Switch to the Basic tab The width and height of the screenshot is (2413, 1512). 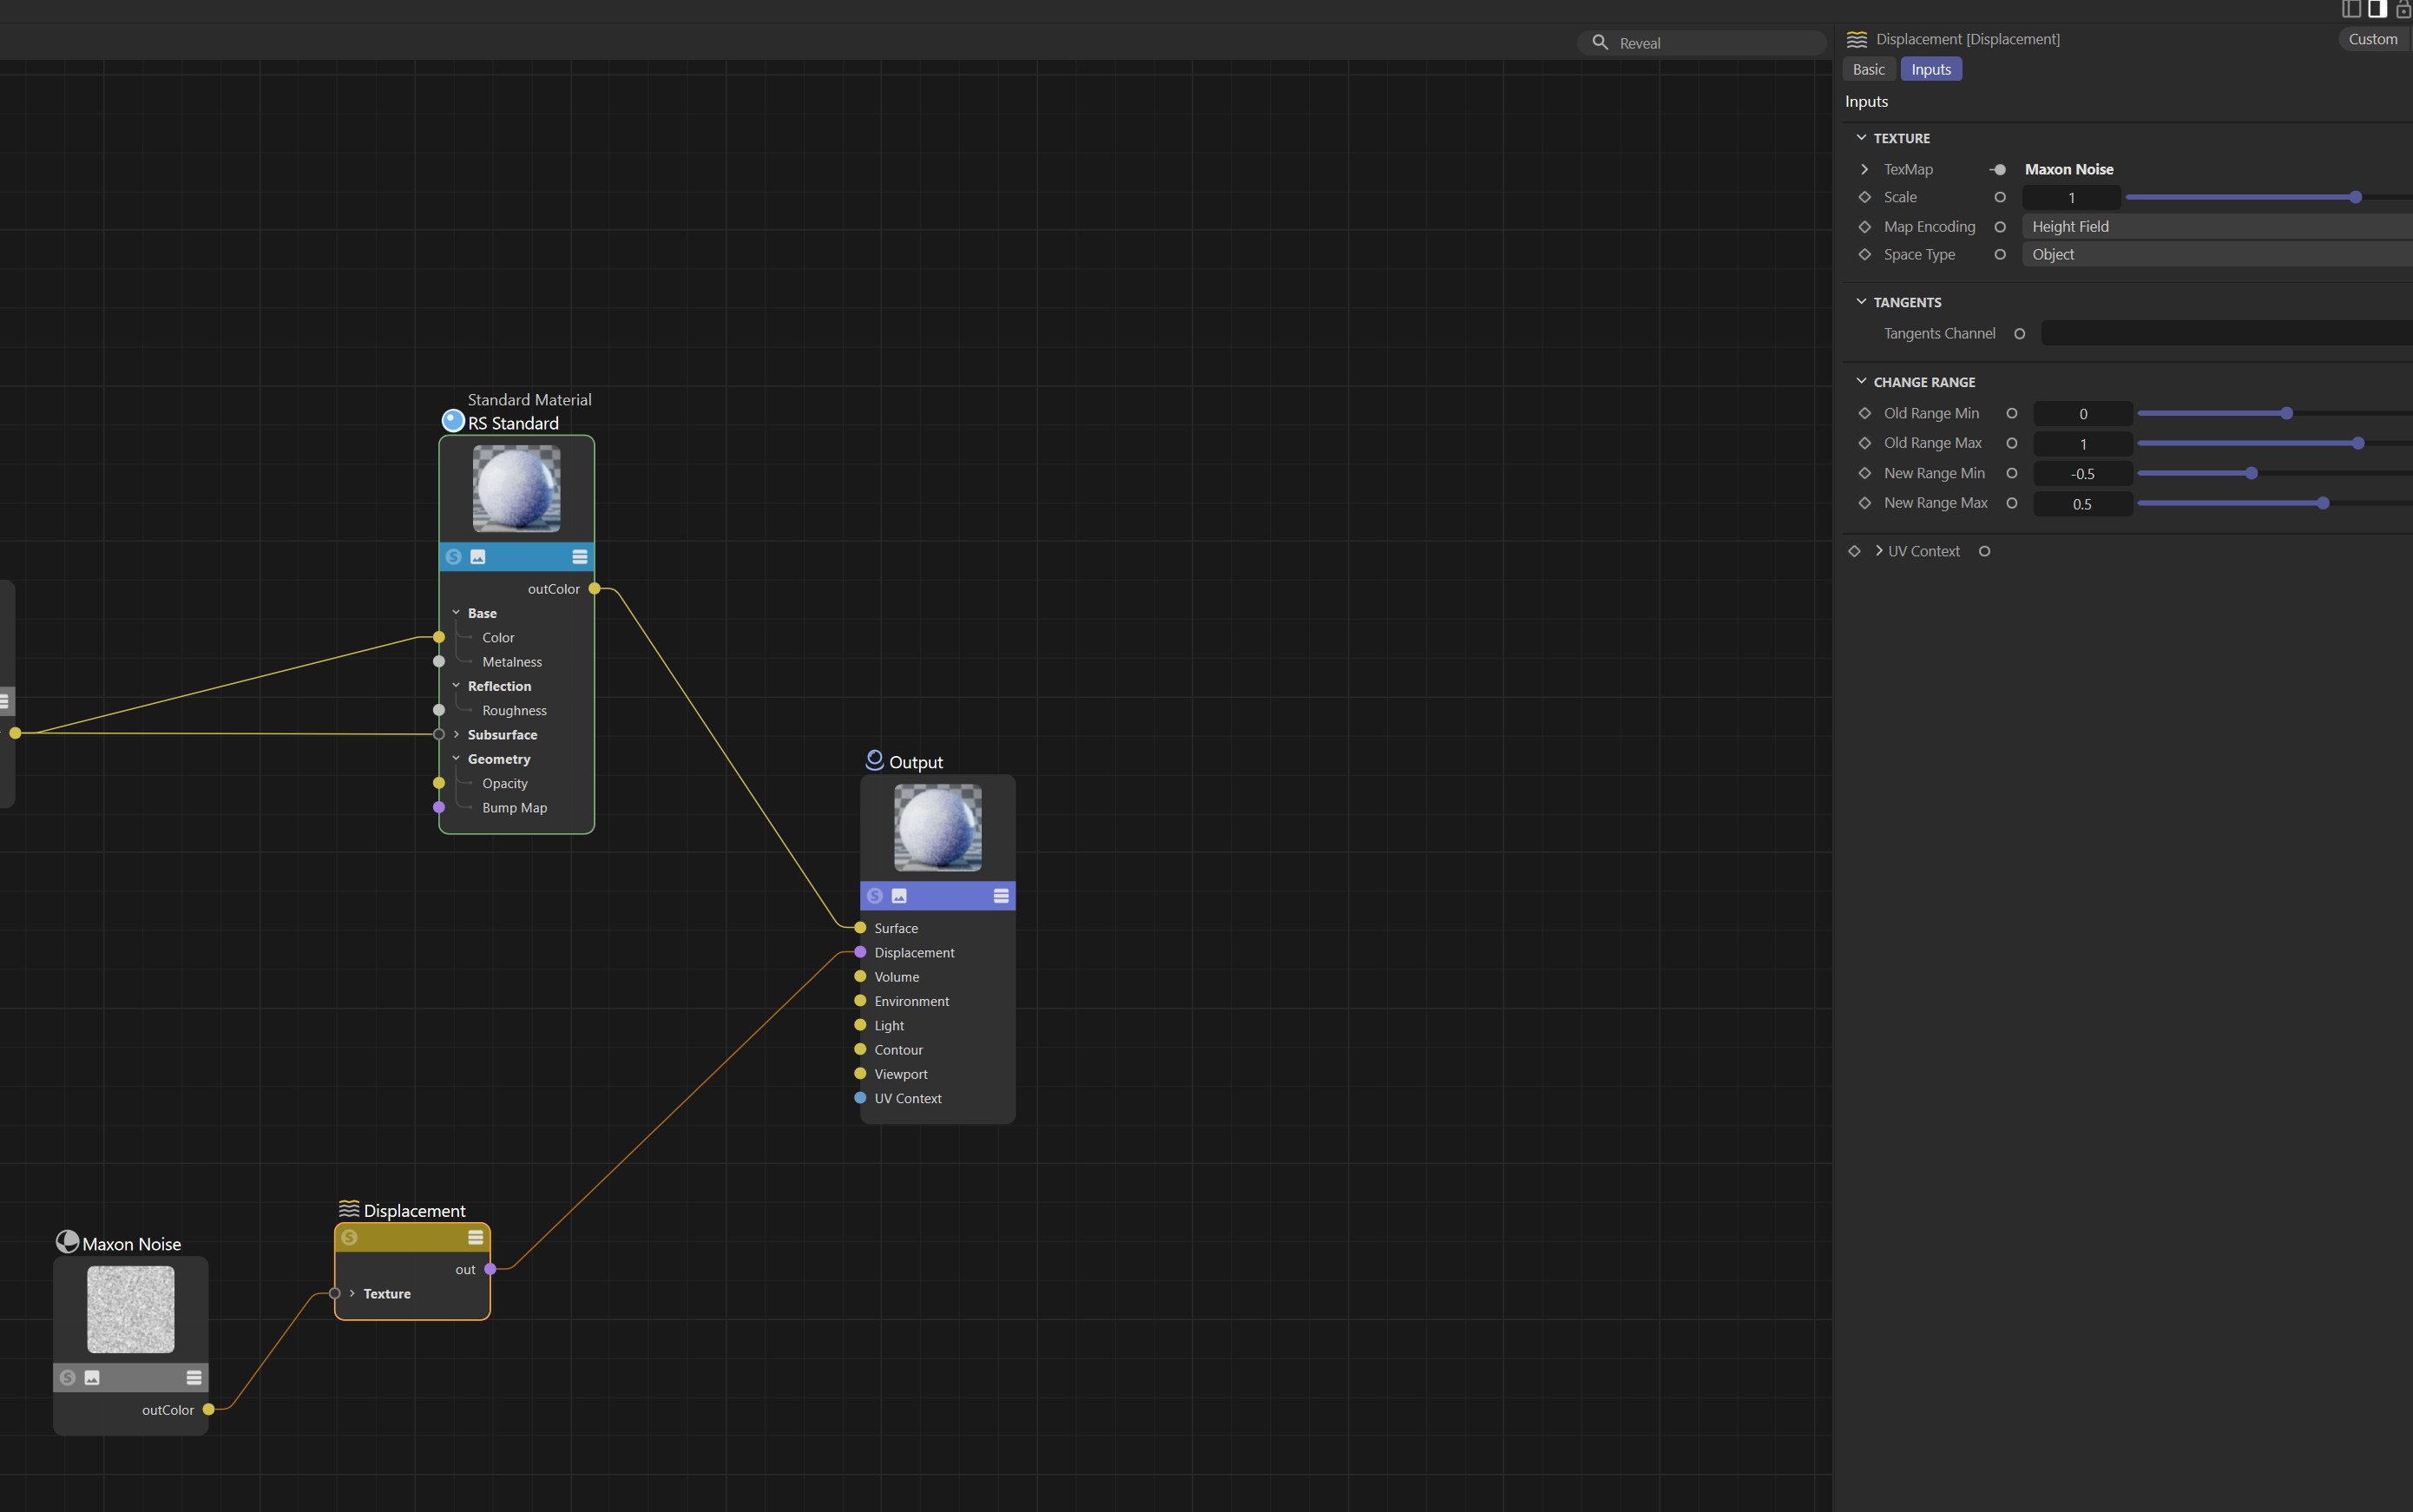point(1867,69)
